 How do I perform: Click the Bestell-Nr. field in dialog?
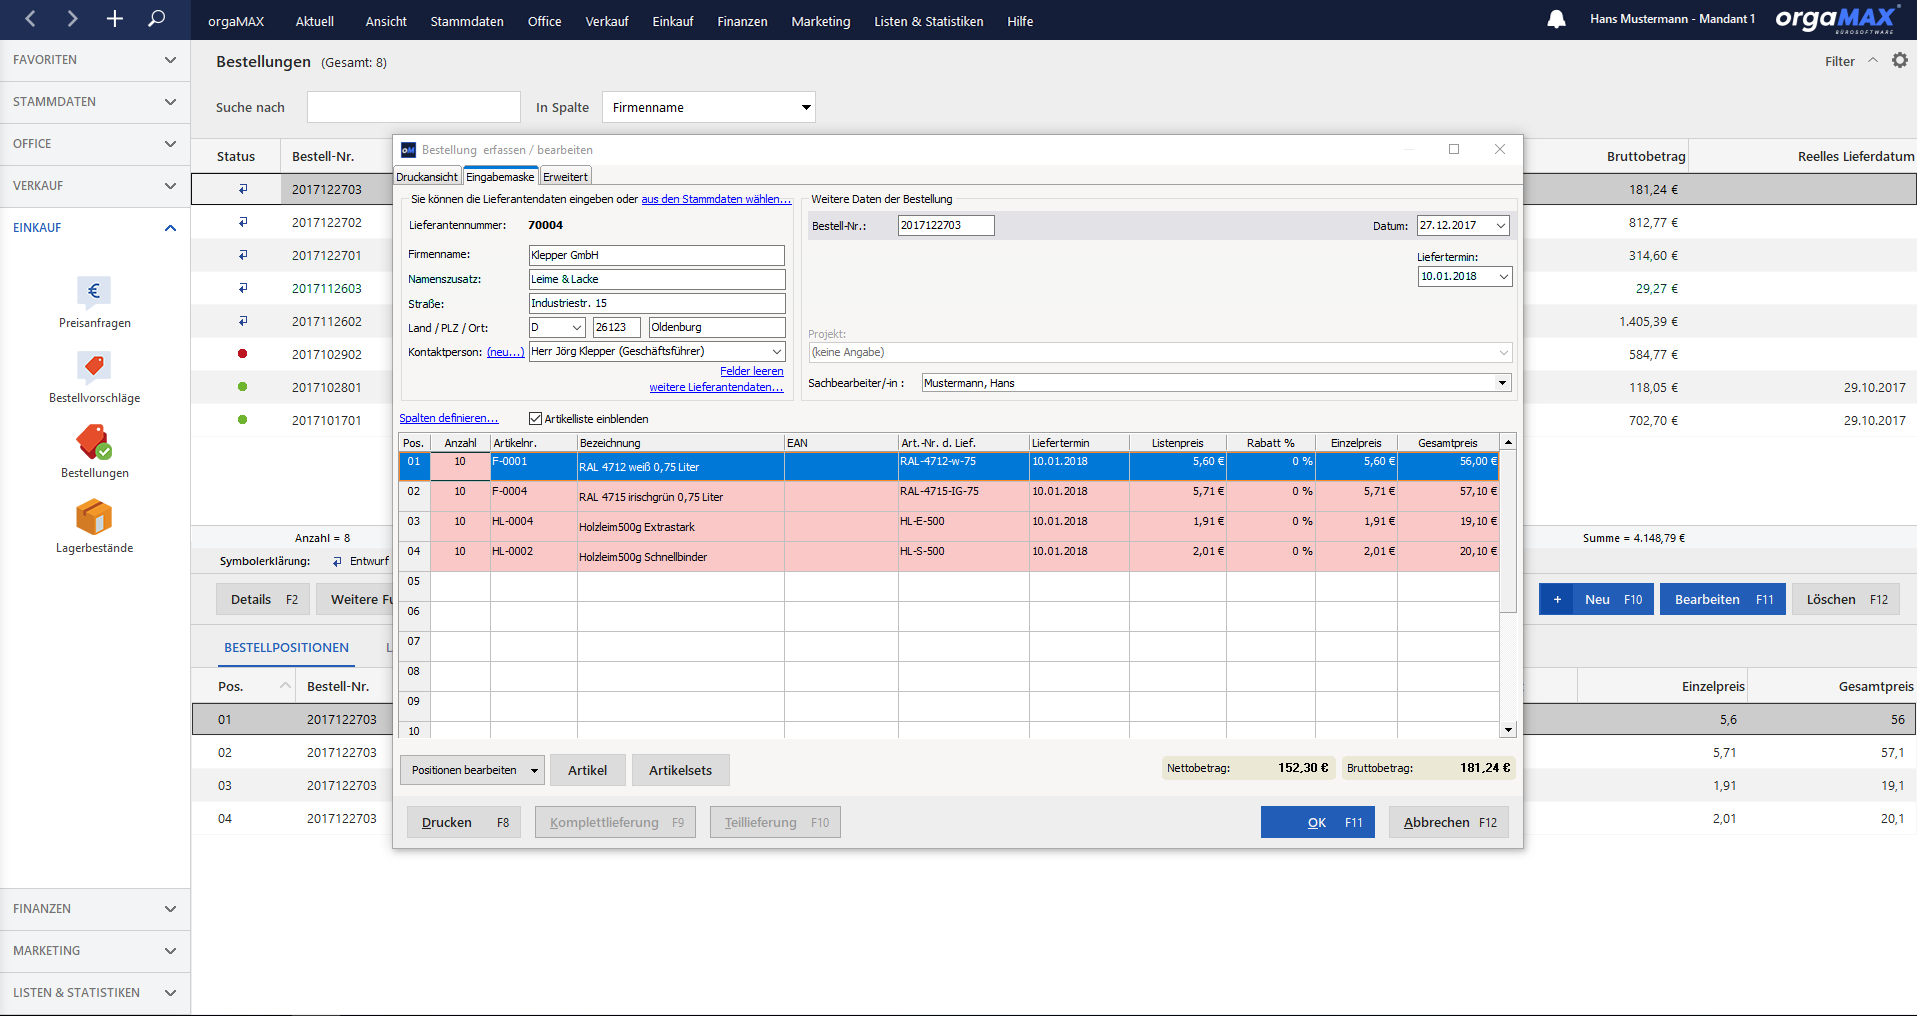[x=946, y=226]
